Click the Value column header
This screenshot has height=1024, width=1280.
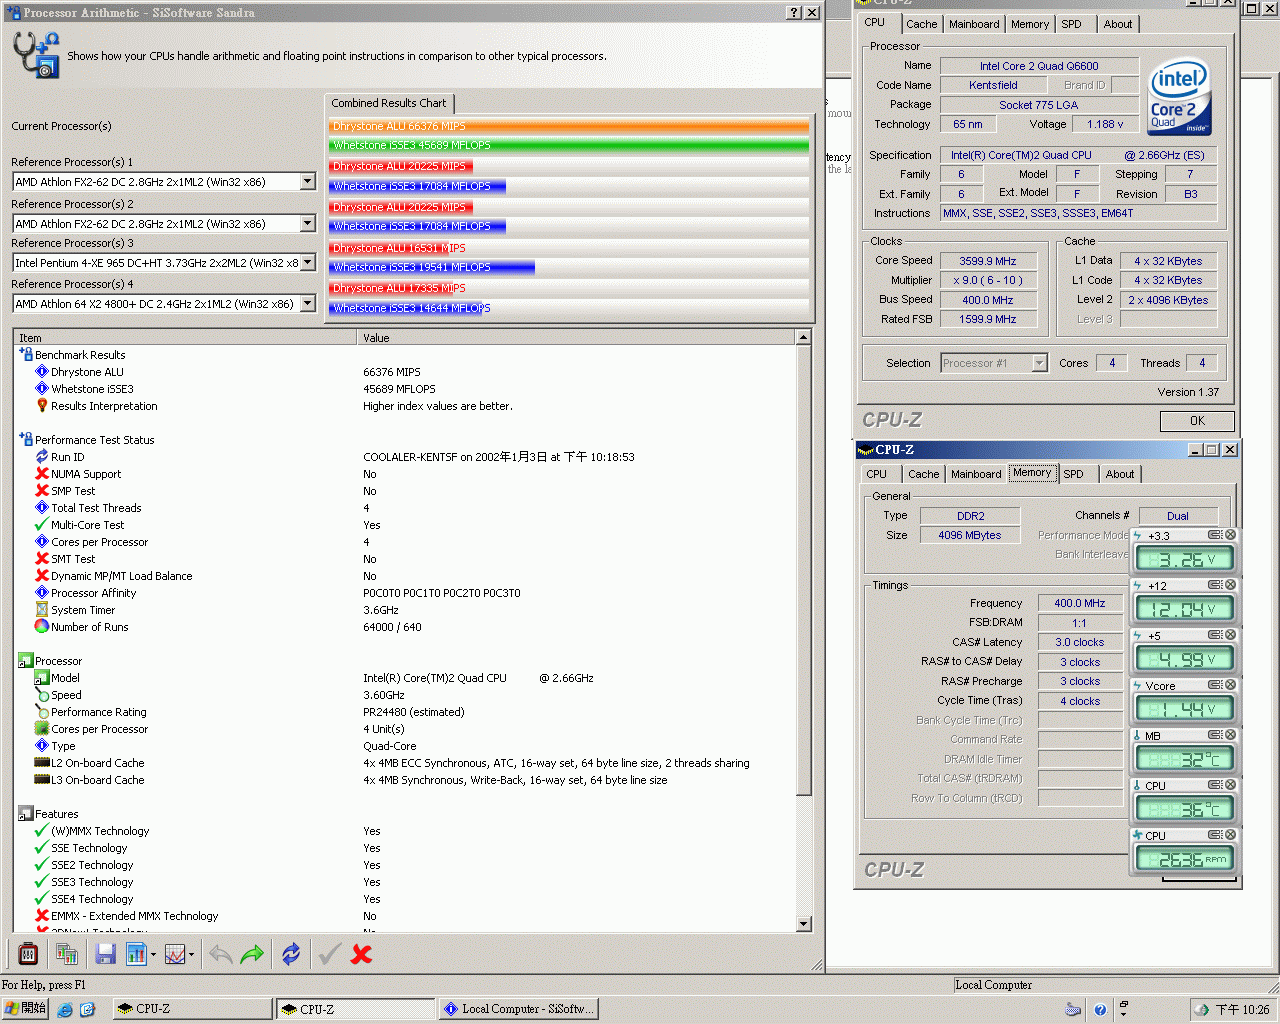coord(576,338)
